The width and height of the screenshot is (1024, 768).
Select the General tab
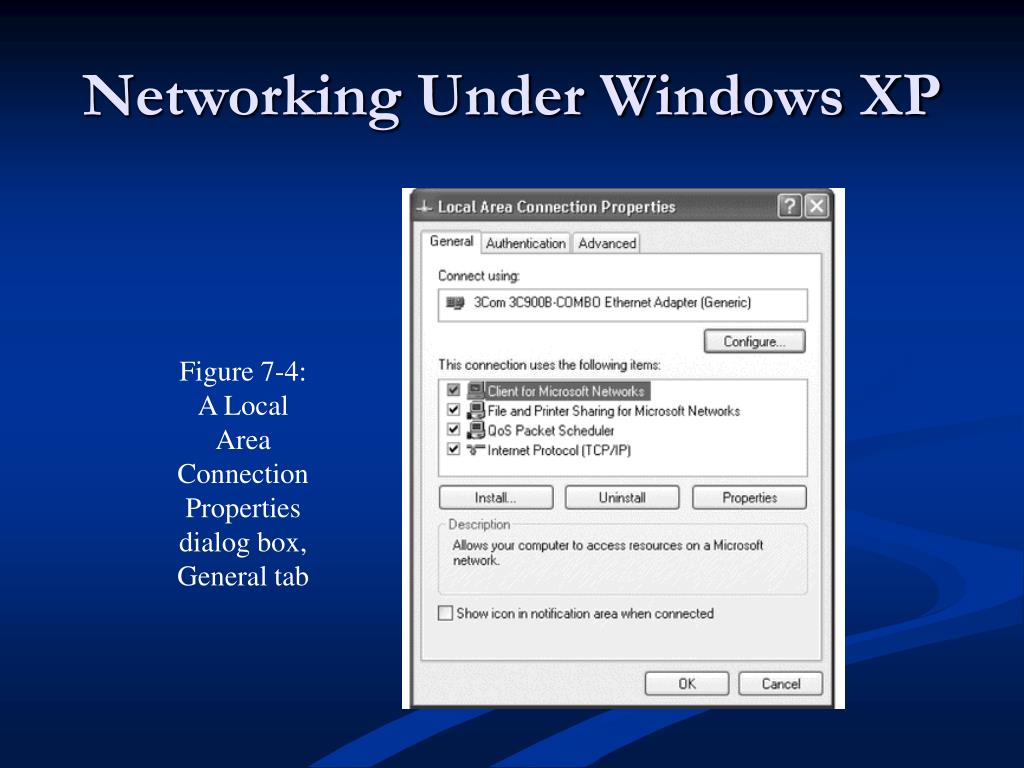point(451,242)
